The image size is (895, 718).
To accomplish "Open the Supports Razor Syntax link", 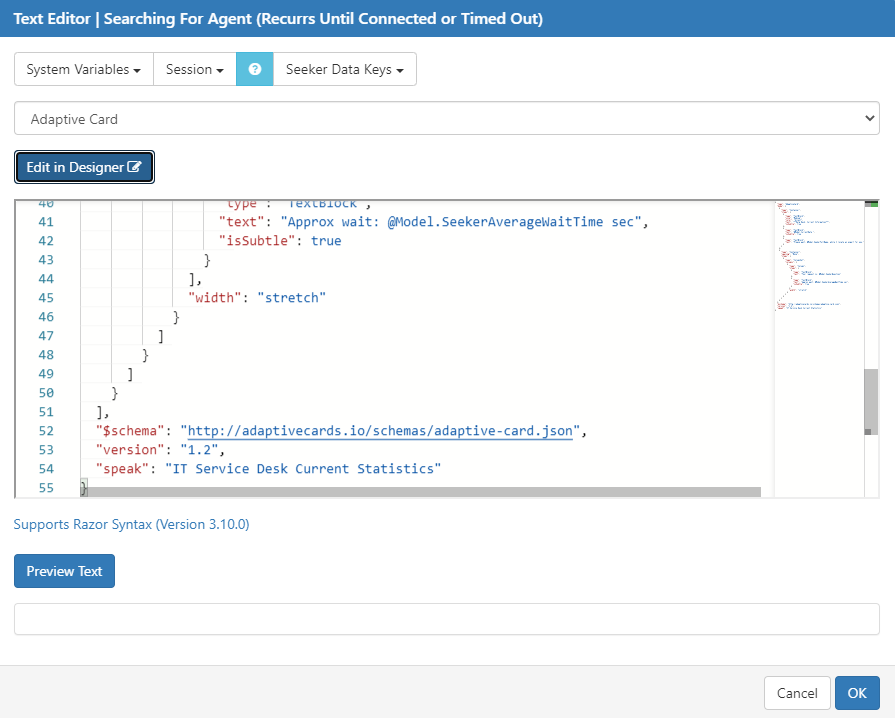I will pyautogui.click(x=131, y=524).
